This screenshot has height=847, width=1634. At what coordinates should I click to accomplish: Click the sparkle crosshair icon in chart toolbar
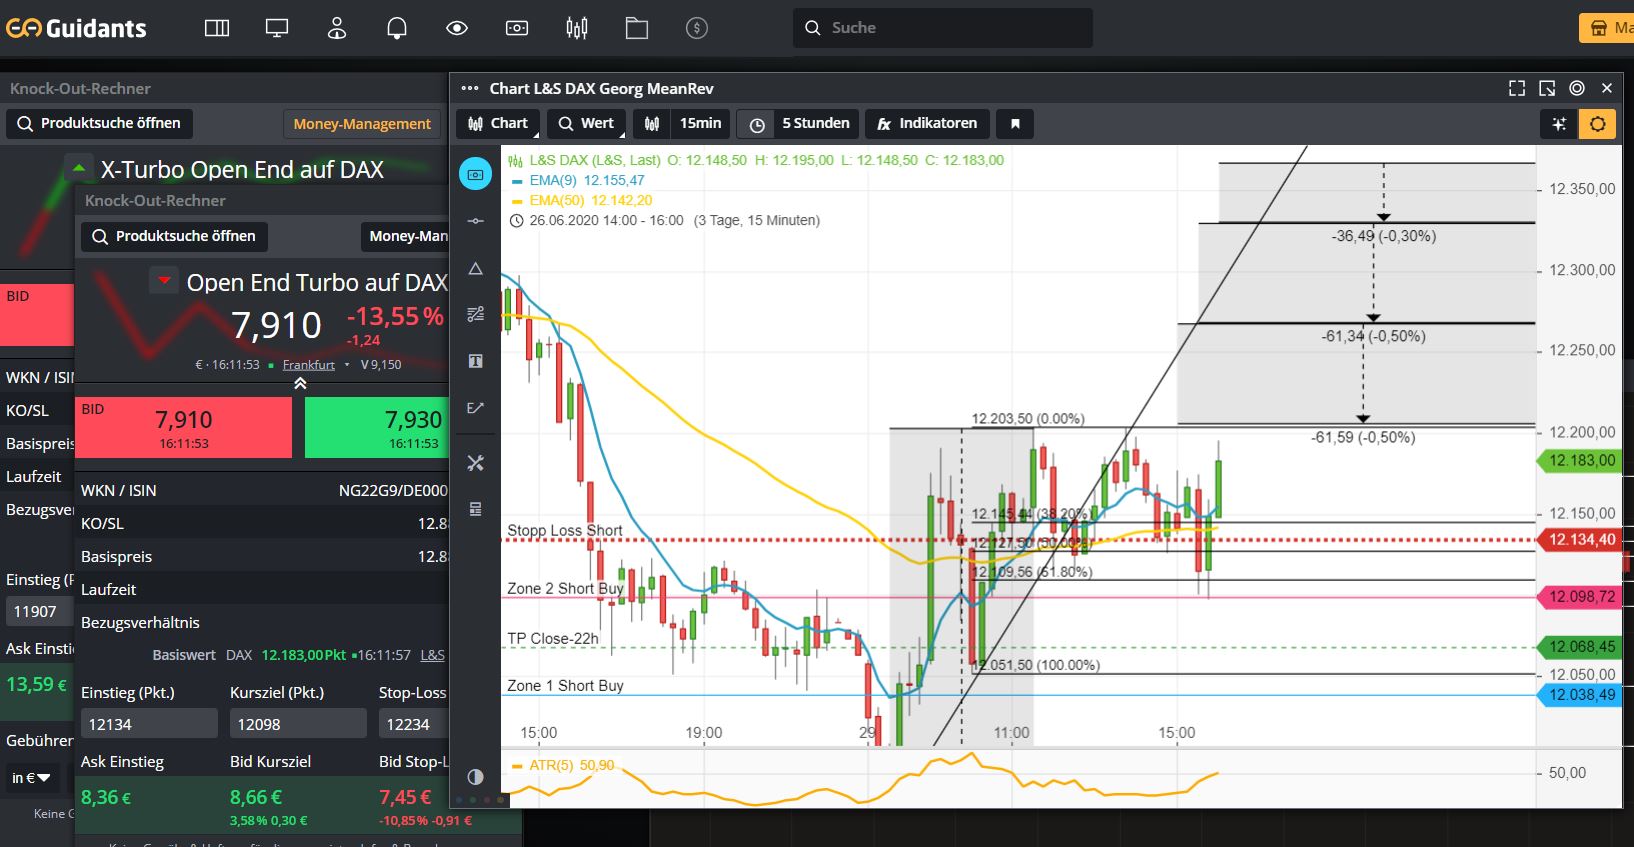coord(1559,124)
